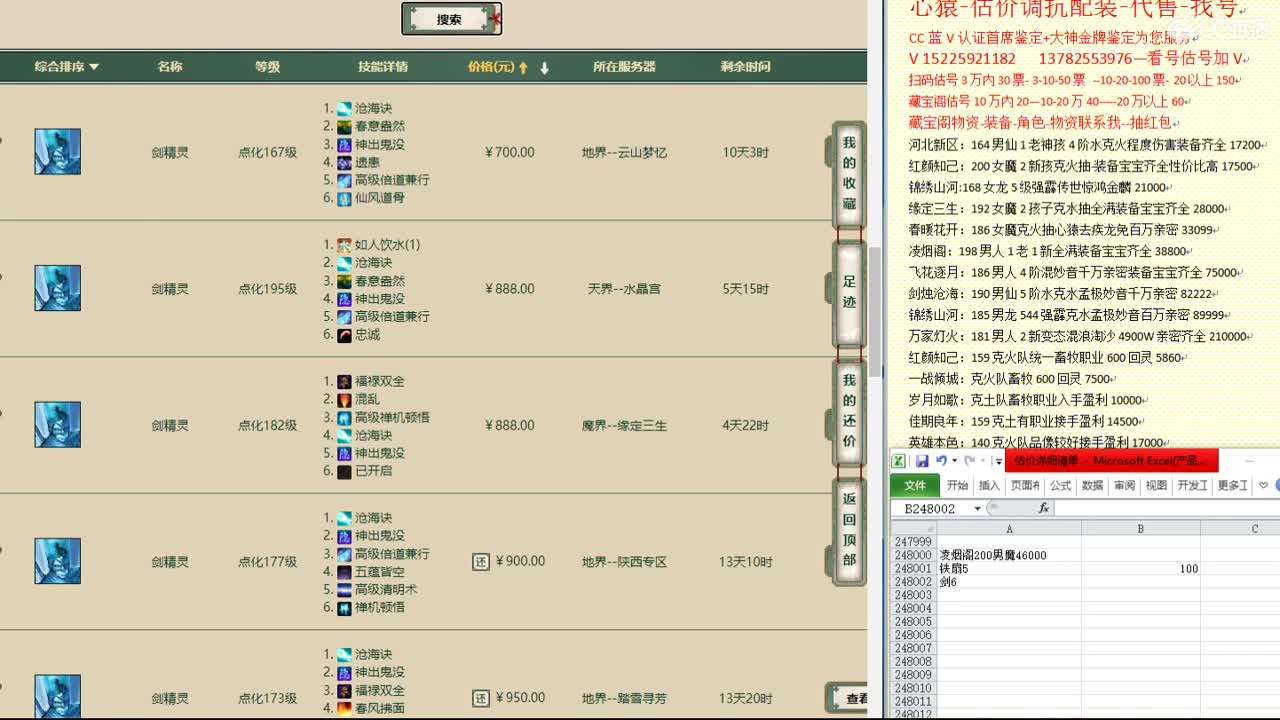Click the server name 地界--陕西专区
Viewport: 1280px width, 720px height.
(624, 561)
